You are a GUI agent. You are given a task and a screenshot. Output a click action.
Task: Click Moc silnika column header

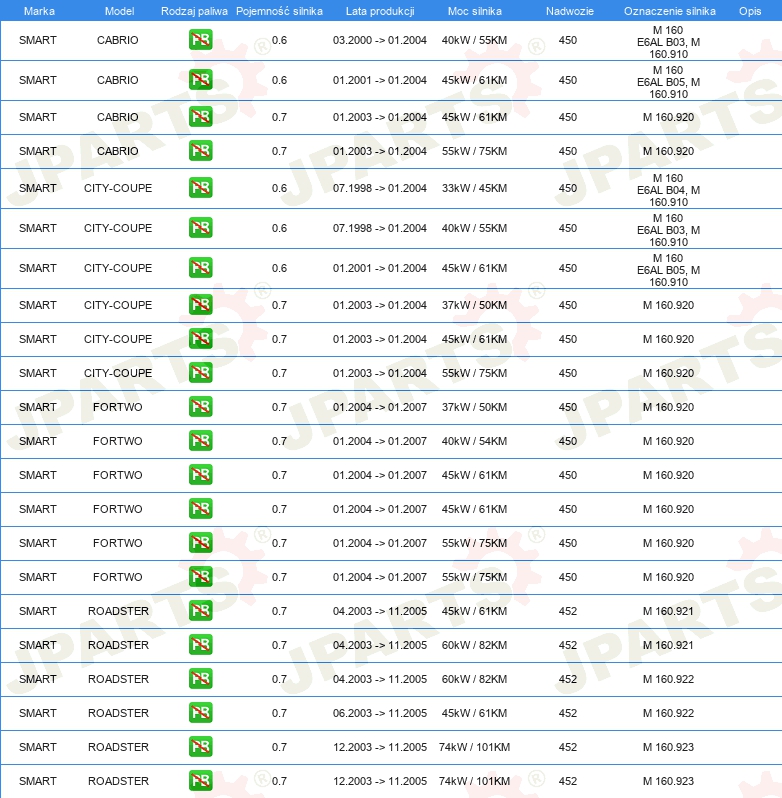(x=475, y=11)
